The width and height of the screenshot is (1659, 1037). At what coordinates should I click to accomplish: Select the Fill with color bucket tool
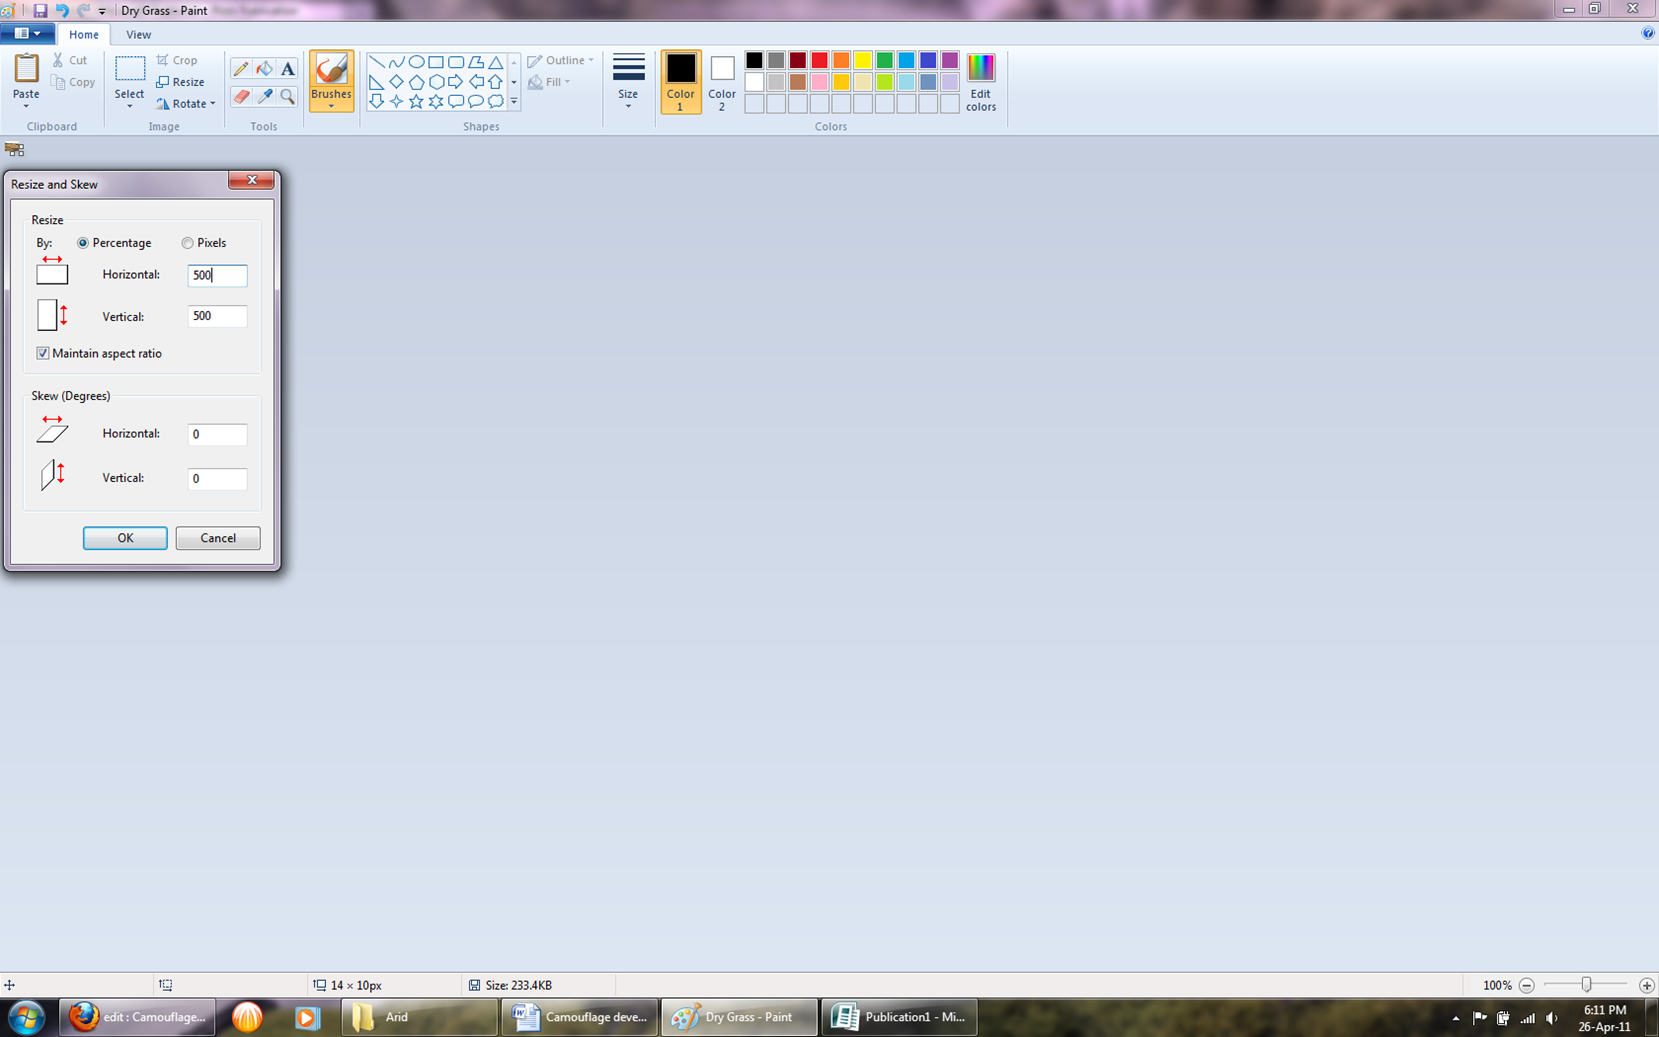tap(264, 69)
